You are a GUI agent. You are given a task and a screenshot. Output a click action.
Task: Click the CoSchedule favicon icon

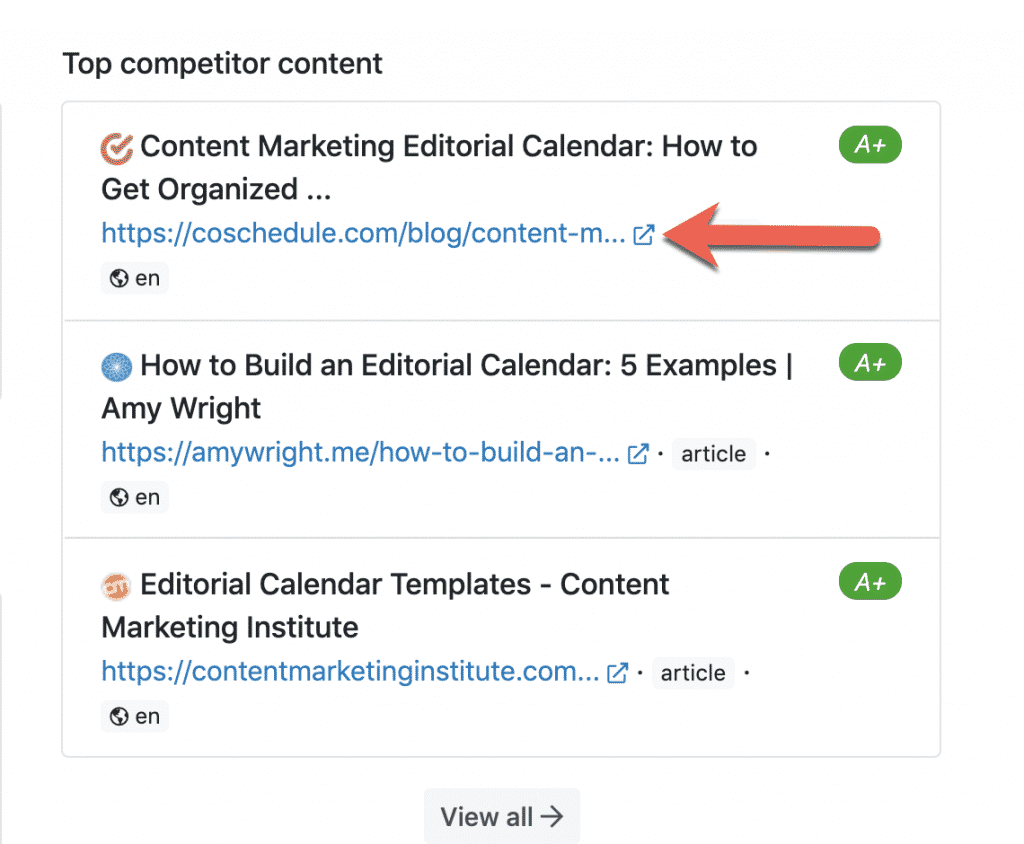coord(117,148)
